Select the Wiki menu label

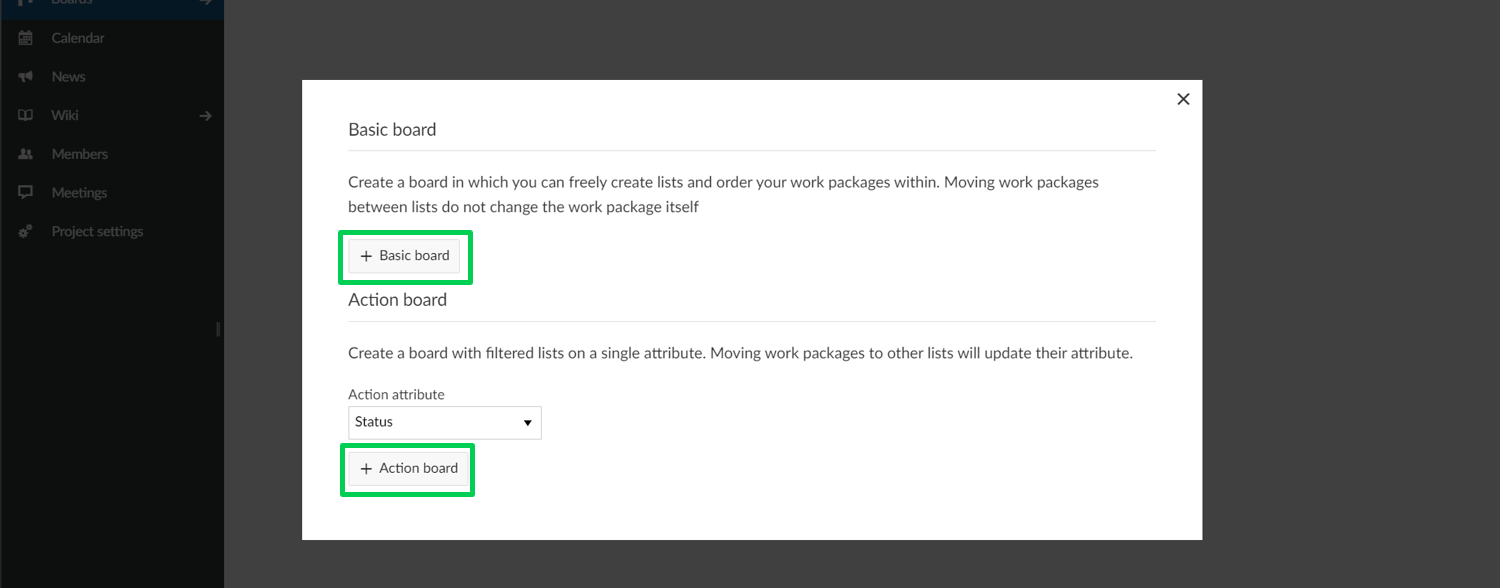click(x=65, y=115)
